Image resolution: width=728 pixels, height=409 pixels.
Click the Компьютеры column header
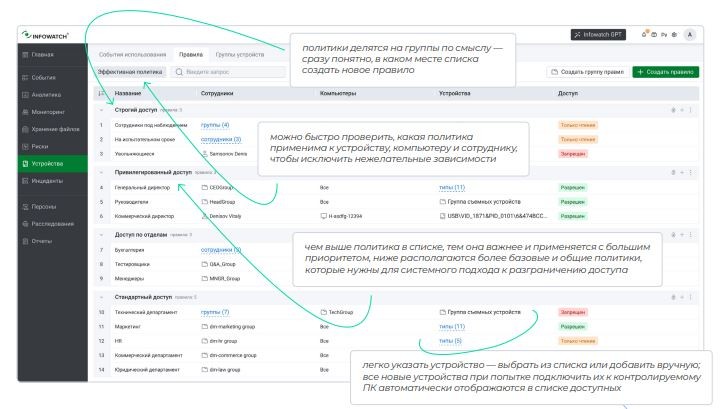pyautogui.click(x=338, y=93)
